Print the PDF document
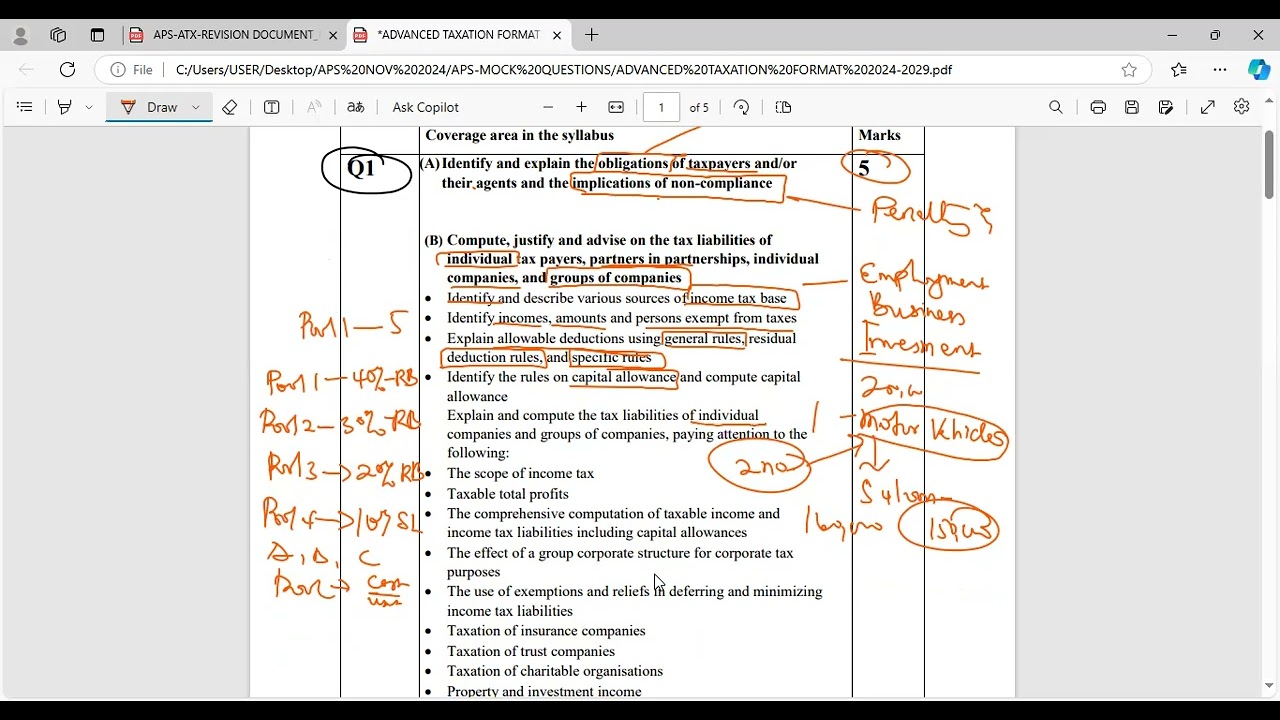 pyautogui.click(x=1098, y=107)
